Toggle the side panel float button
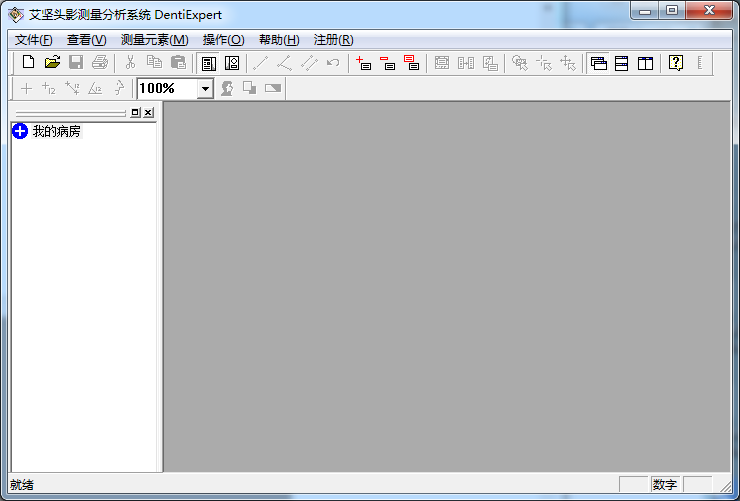Image resolution: width=740 pixels, height=501 pixels. coord(135,113)
